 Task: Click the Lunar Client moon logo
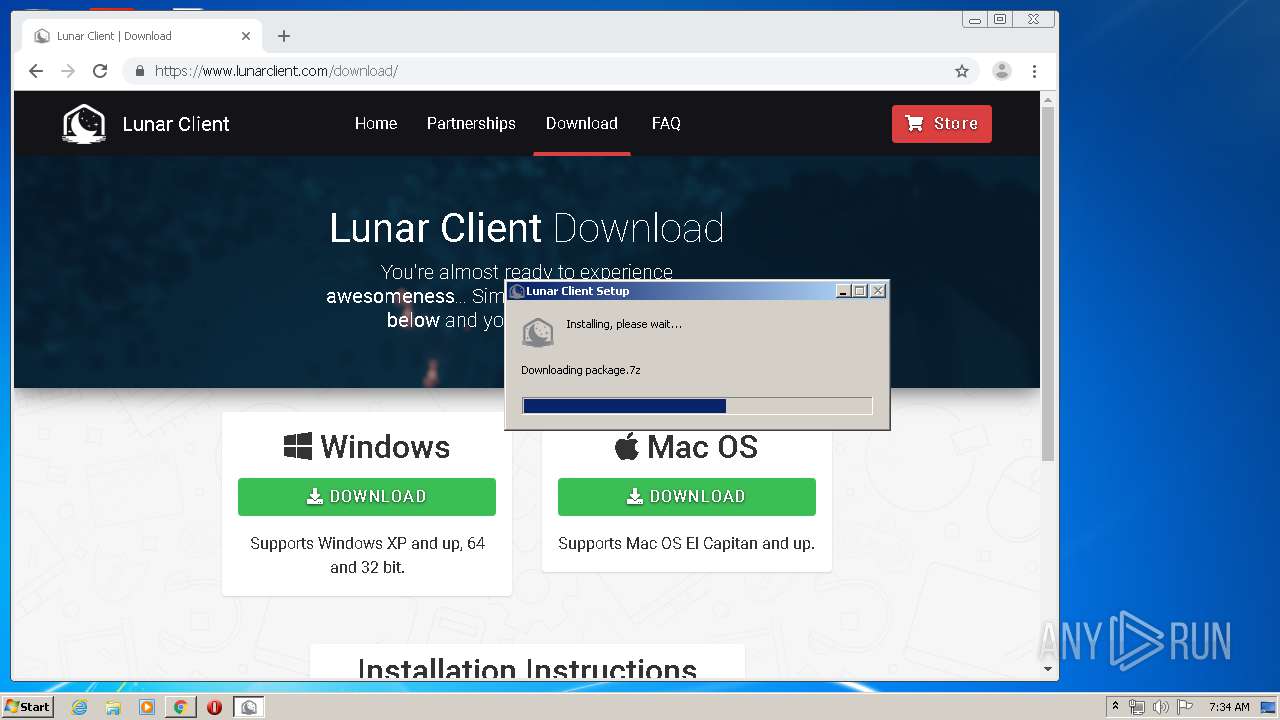84,124
